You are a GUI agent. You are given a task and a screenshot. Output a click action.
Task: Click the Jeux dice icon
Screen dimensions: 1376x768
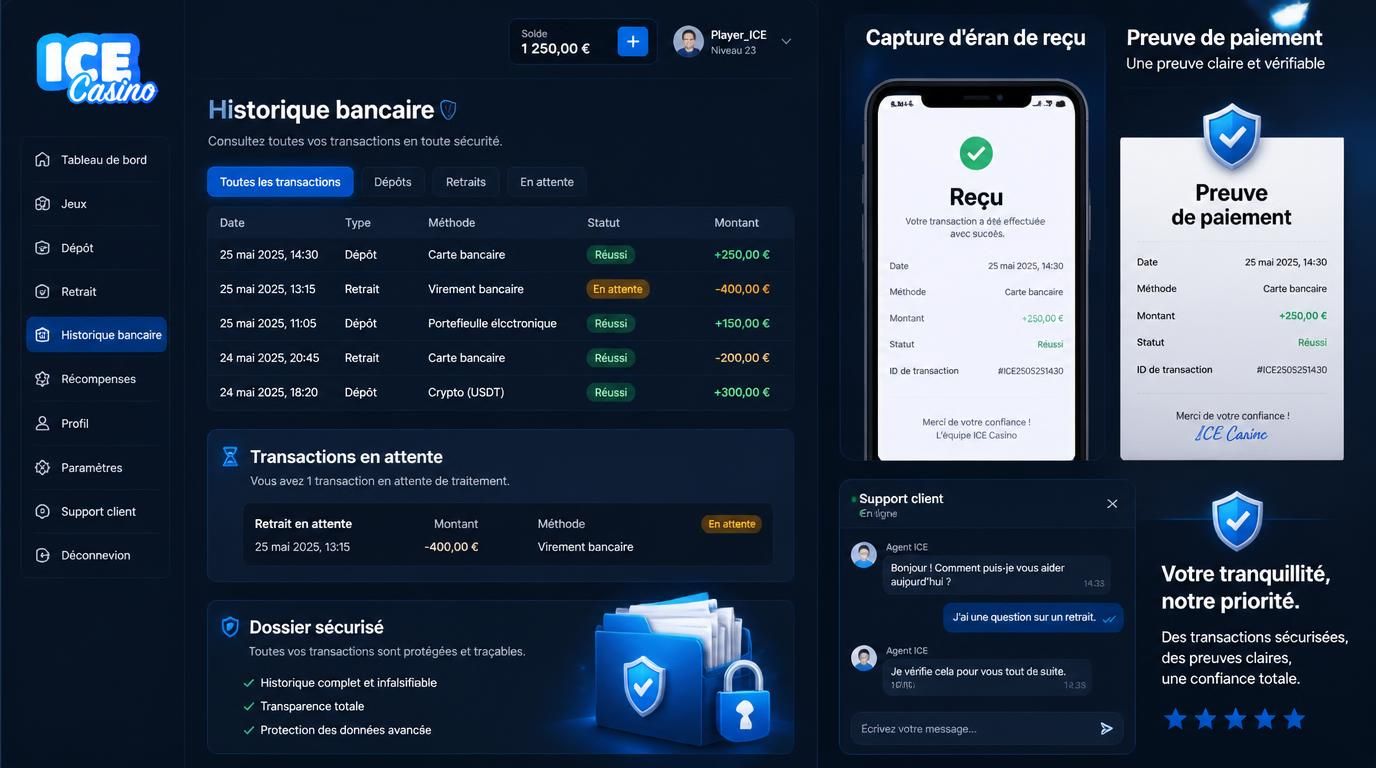(42, 204)
